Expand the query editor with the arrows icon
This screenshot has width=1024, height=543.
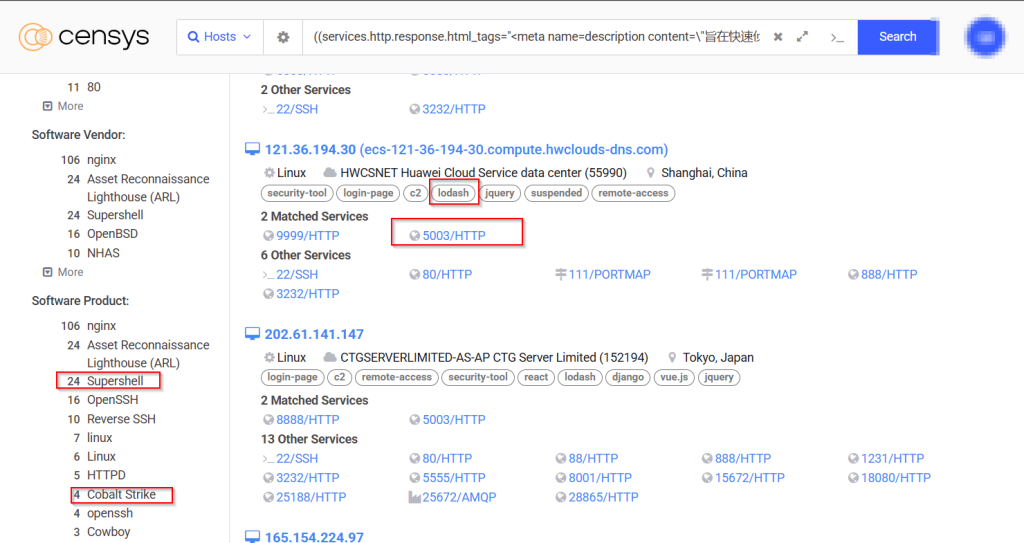click(803, 37)
